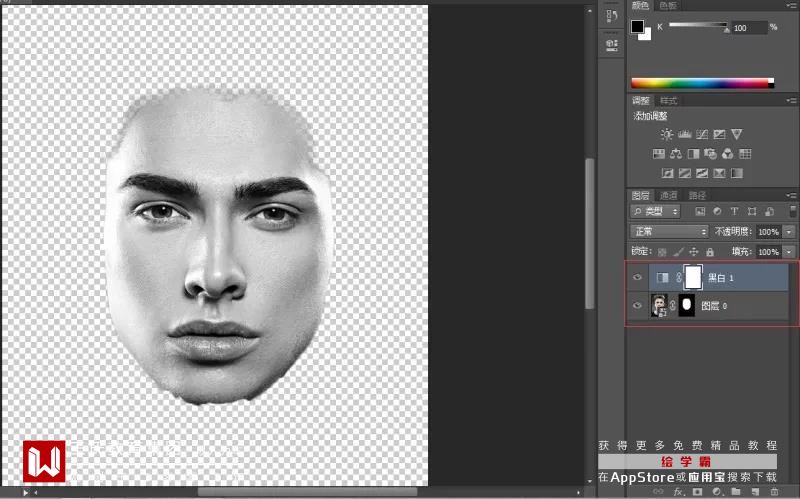The height and width of the screenshot is (499, 800).
Task: Click the K value input field
Action: coord(749,28)
